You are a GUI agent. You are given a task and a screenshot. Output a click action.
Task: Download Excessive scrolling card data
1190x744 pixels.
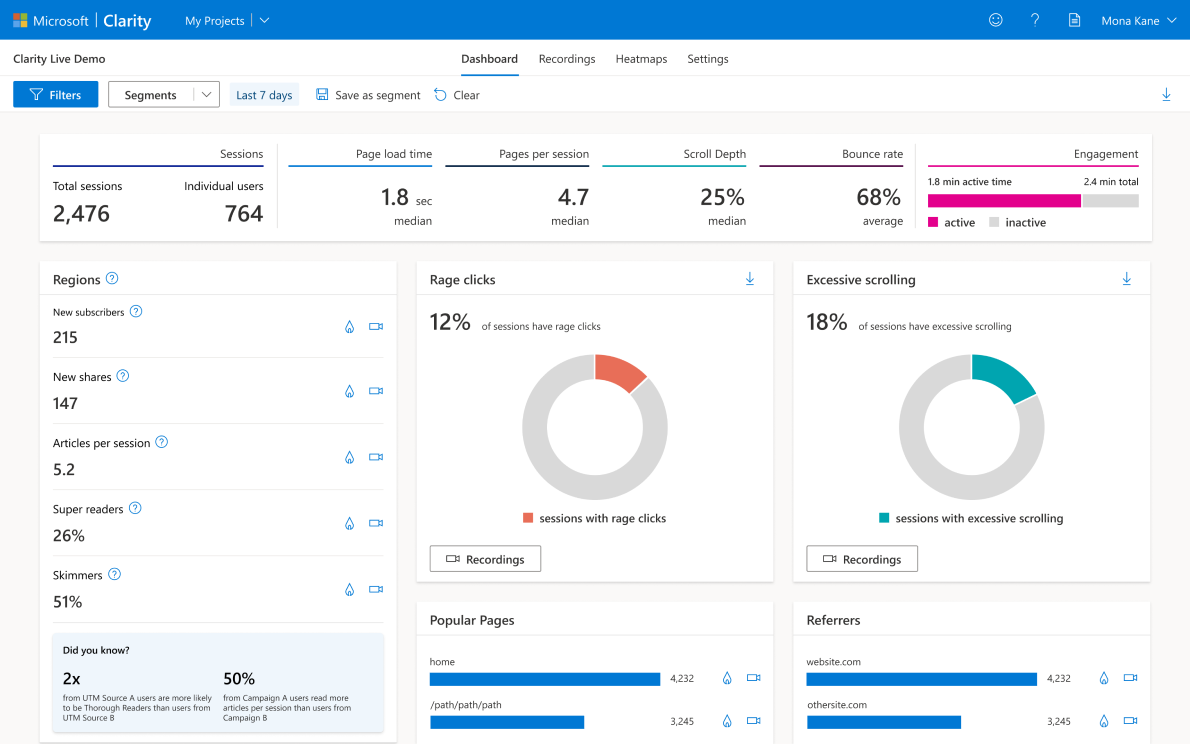pyautogui.click(x=1127, y=279)
